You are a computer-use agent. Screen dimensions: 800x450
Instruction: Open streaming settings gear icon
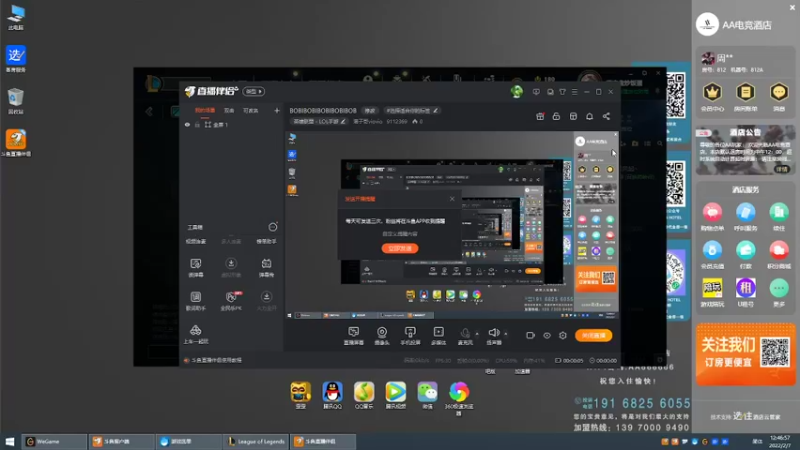[x=563, y=335]
